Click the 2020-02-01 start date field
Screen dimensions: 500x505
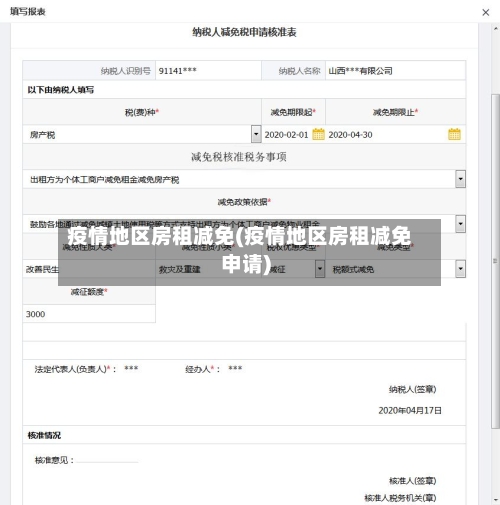tap(286, 135)
